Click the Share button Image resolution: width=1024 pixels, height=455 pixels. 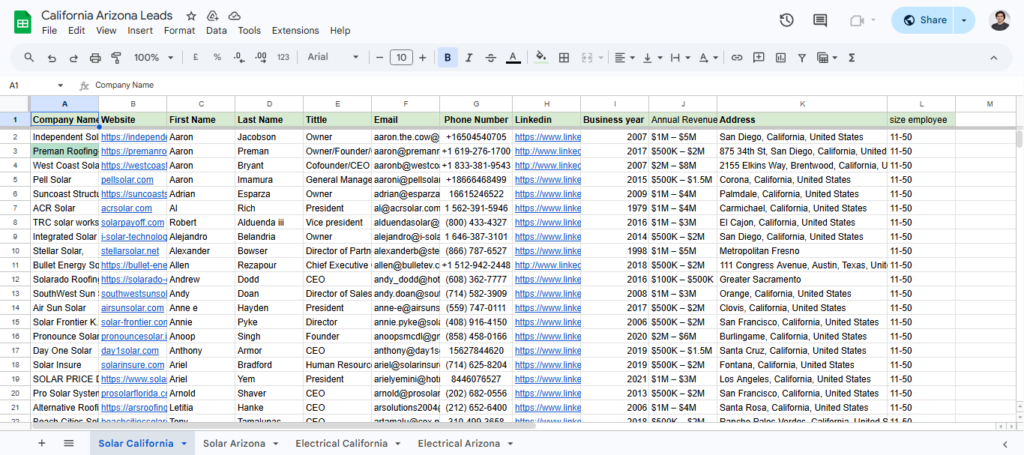click(x=925, y=20)
